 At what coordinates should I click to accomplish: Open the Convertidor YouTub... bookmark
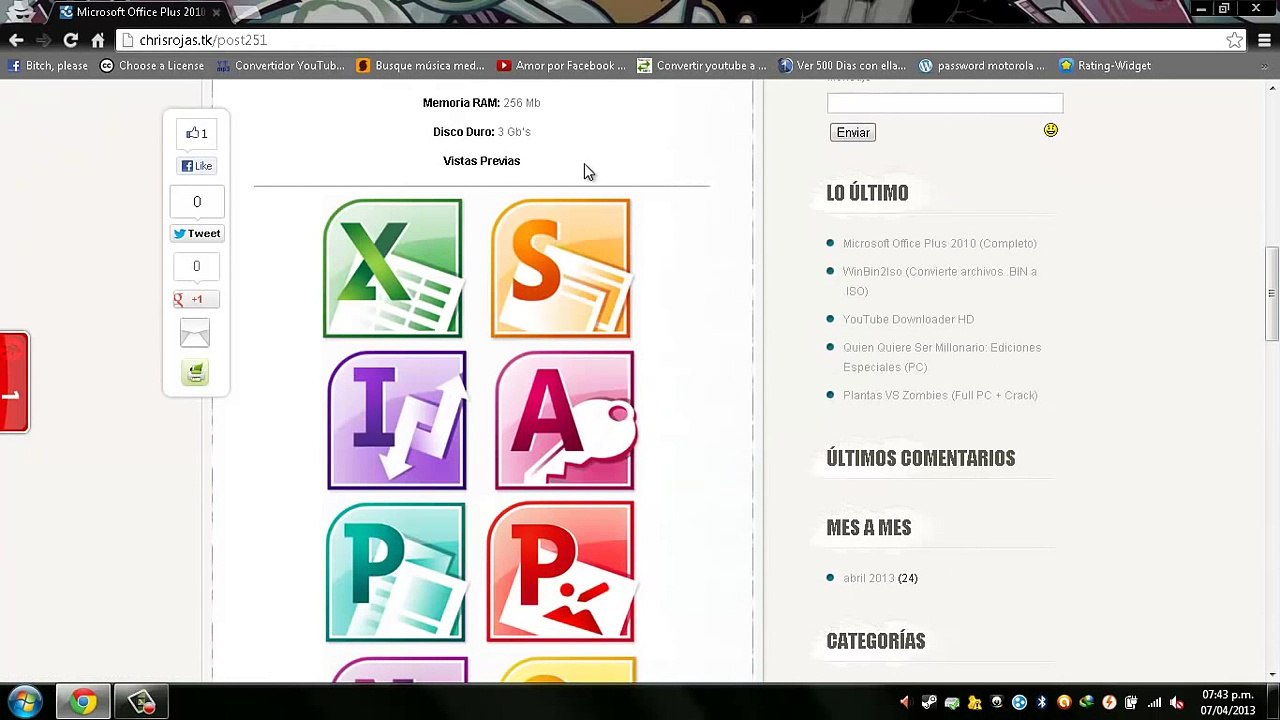(280, 66)
